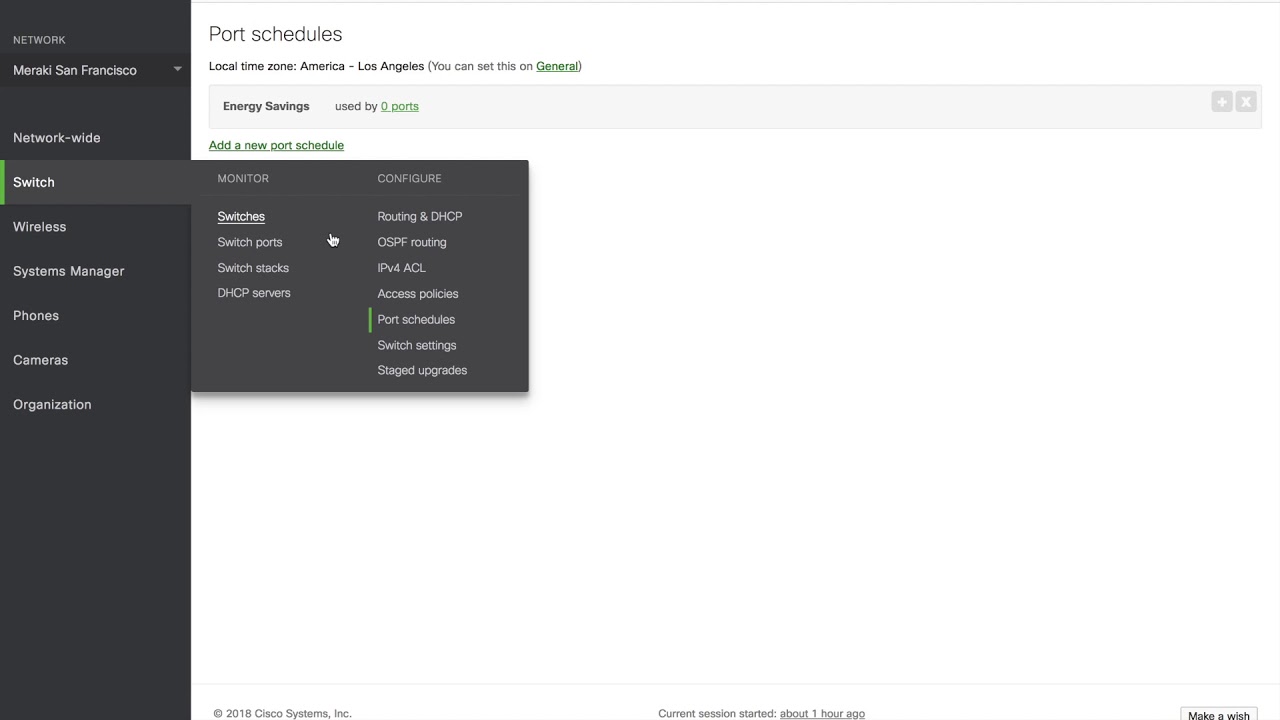Open Wireless in the sidebar

tap(40, 227)
